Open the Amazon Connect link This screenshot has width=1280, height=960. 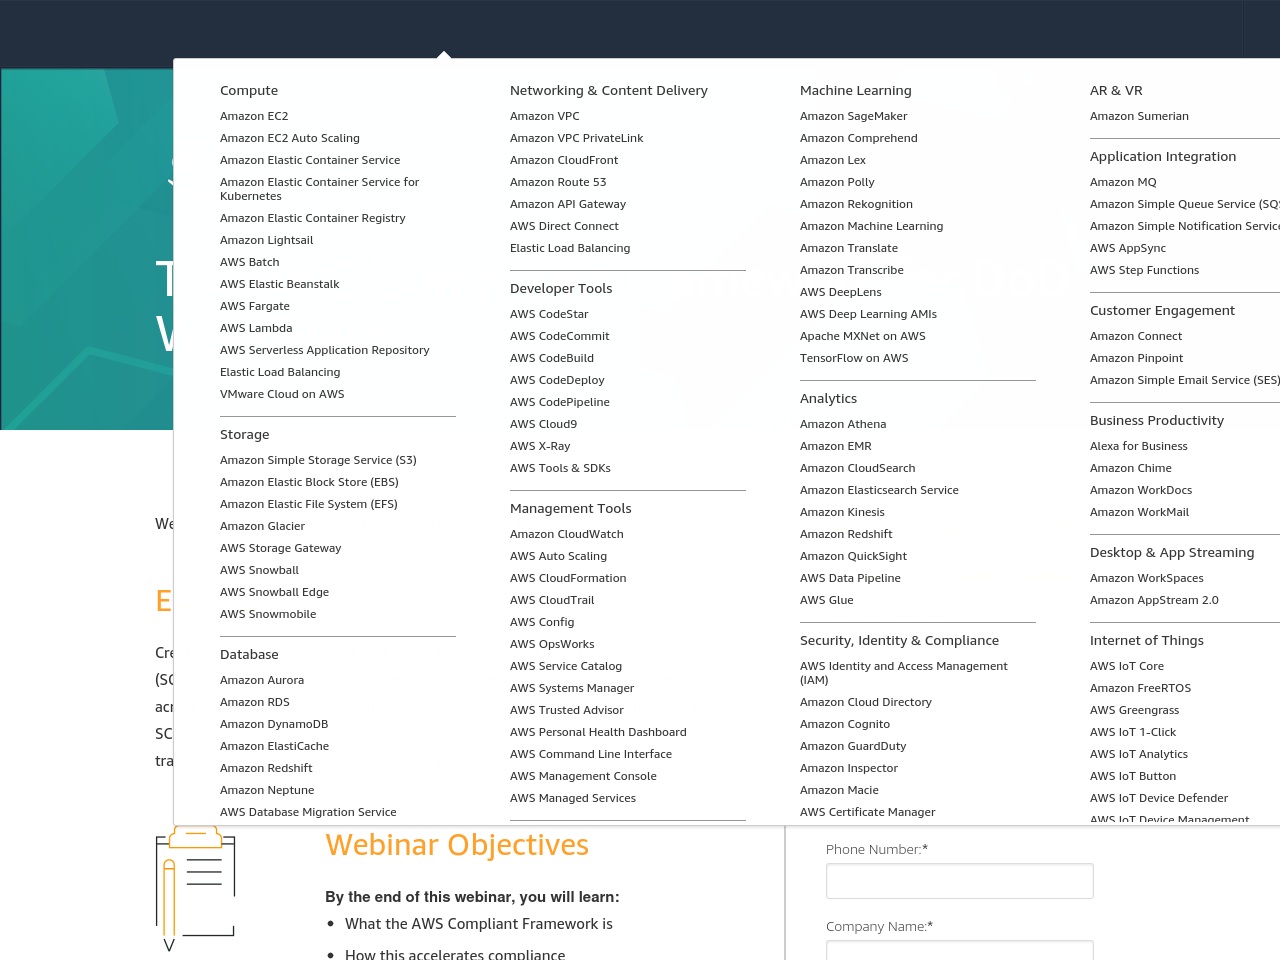1136,336
